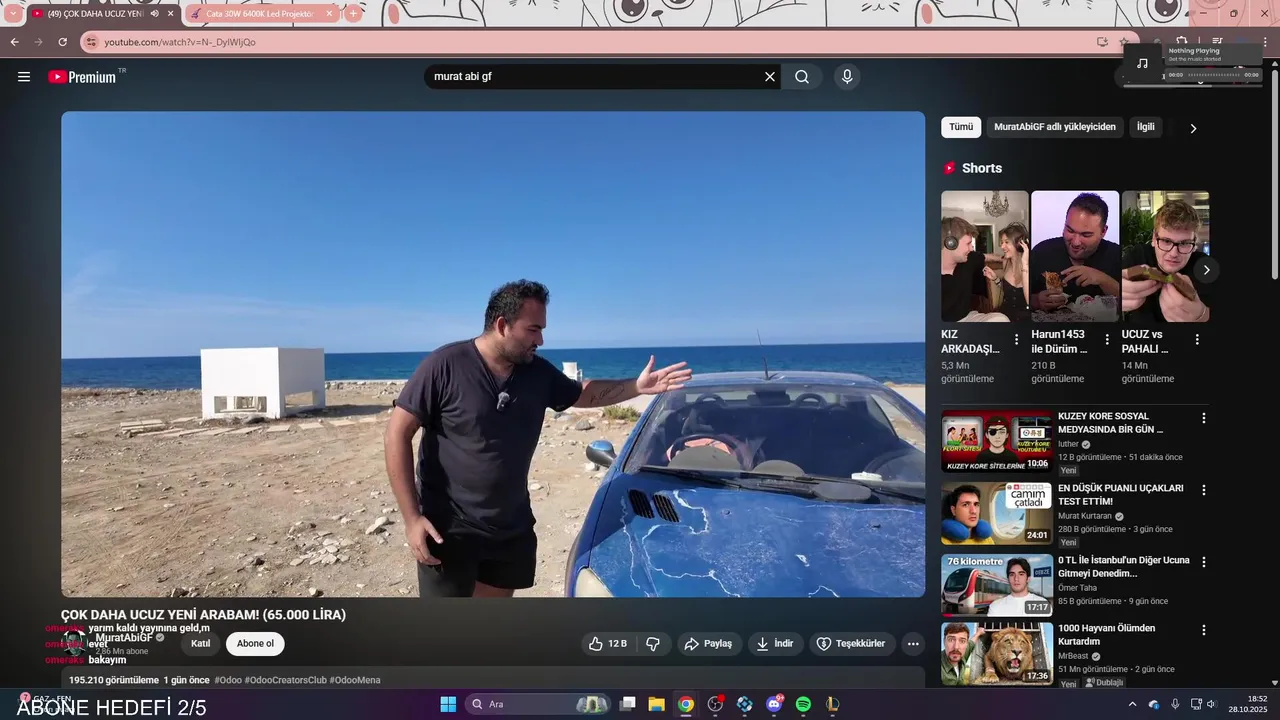Open tab search dropdown arrow
The width and height of the screenshot is (1280, 720).
point(12,14)
